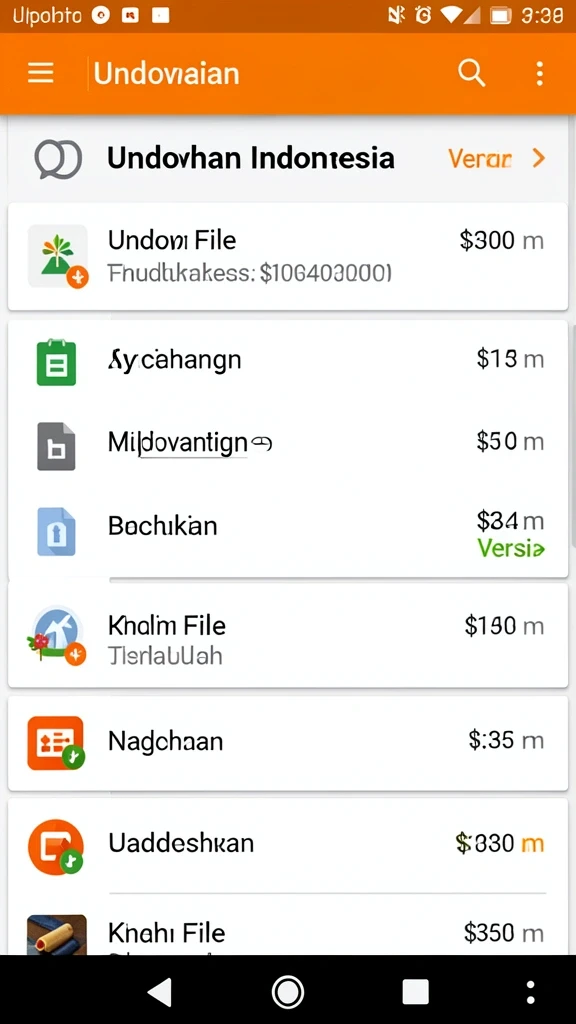Tap the blue file icon for Bochikan
Screen dimensions: 576x1024
(x=56, y=532)
